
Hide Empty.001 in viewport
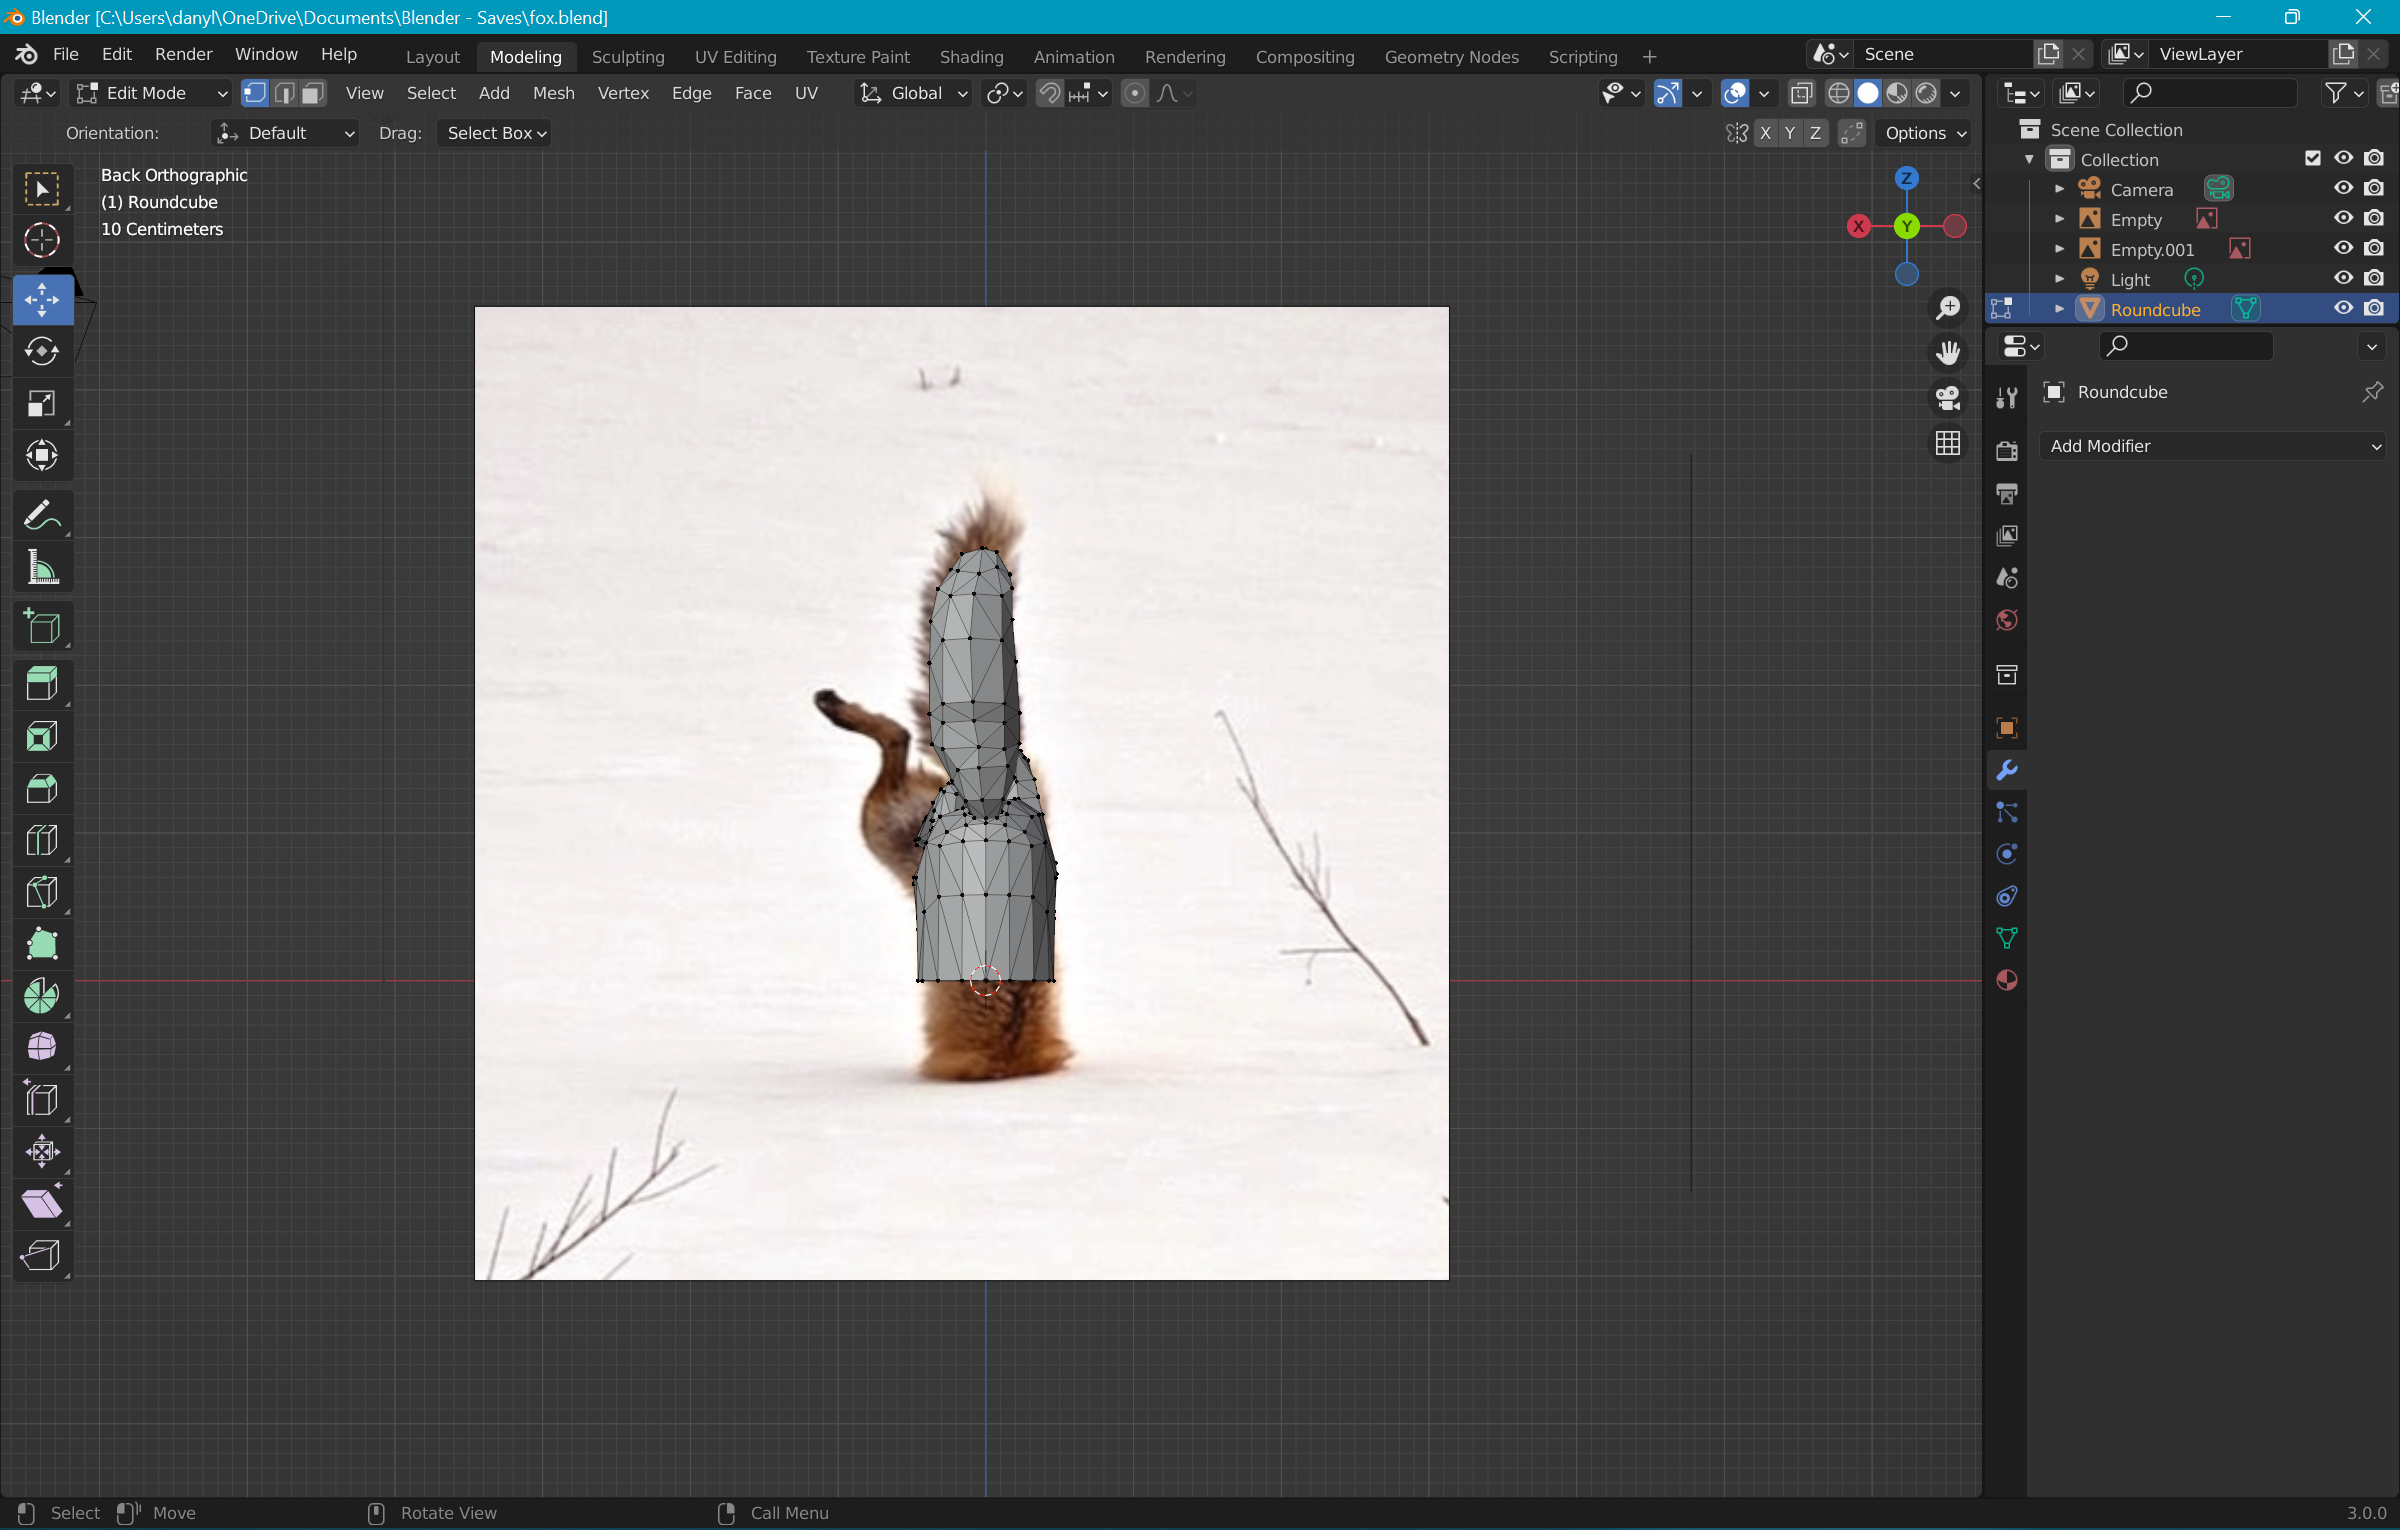(x=2343, y=249)
